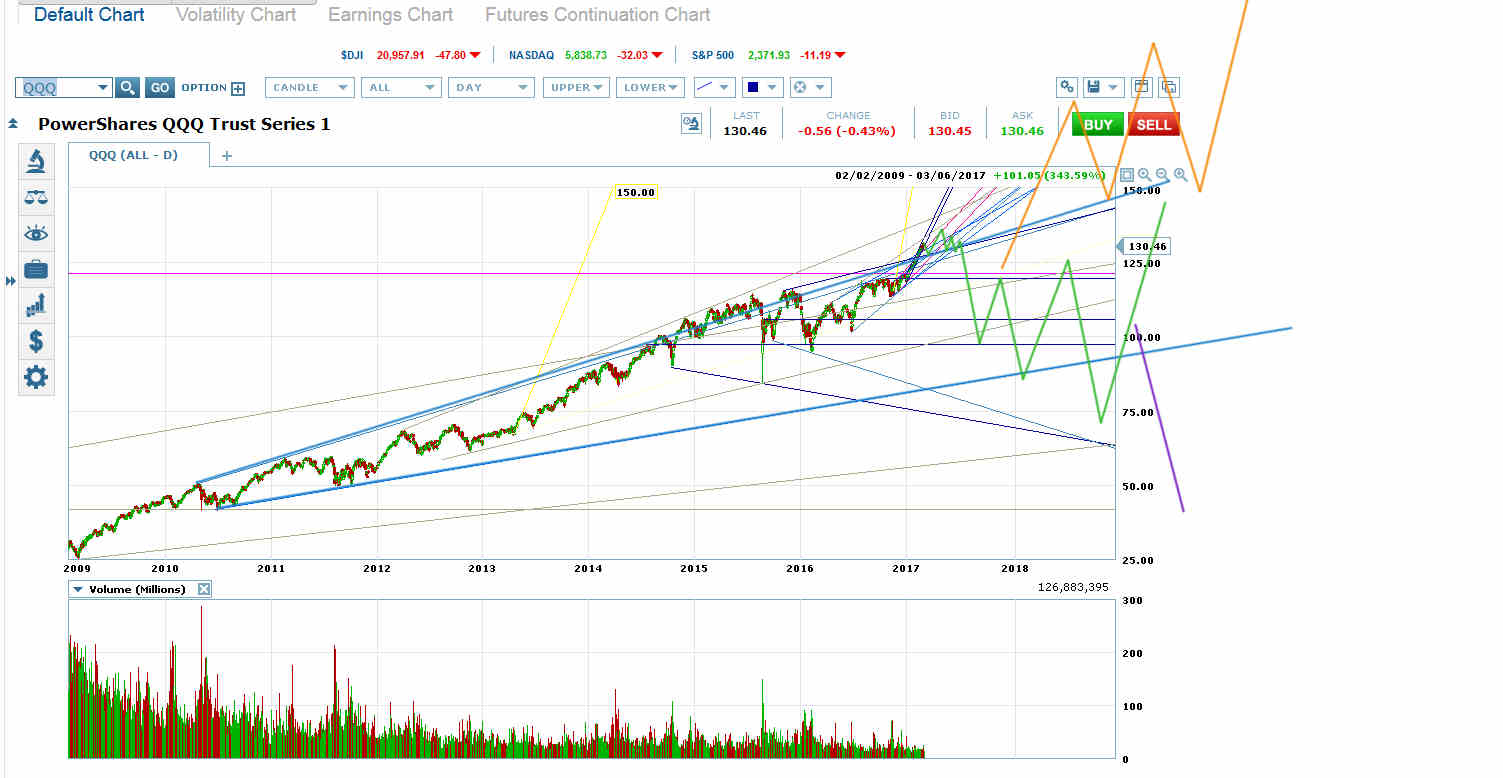Click the PowerShares QQQ Trust Series 1 title
The width and height of the screenshot is (1503, 778).
click(x=184, y=124)
